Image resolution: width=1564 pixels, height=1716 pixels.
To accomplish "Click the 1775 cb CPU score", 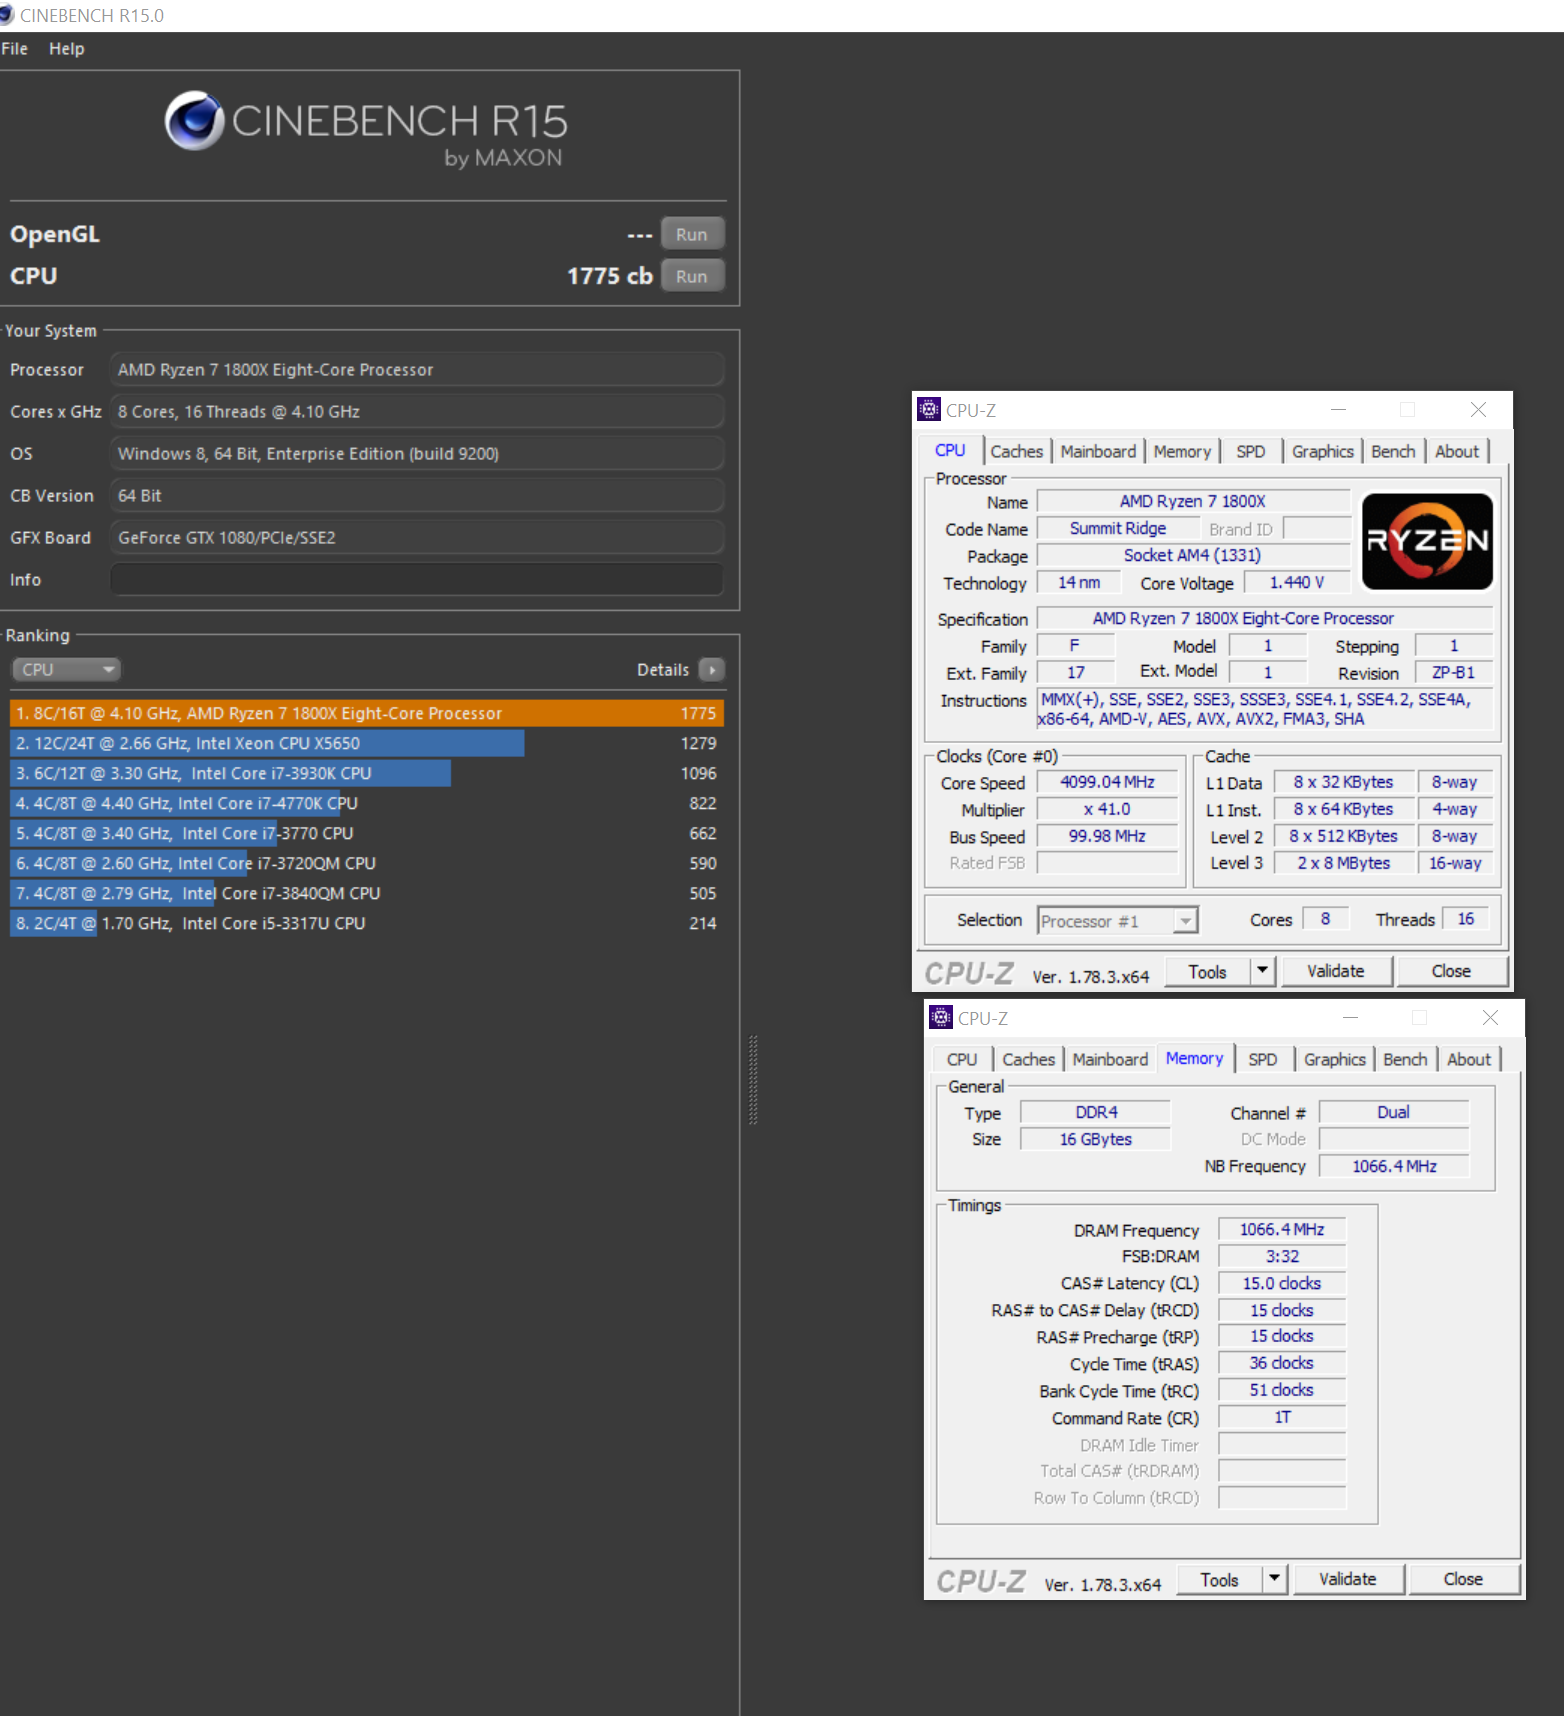I will 609,276.
